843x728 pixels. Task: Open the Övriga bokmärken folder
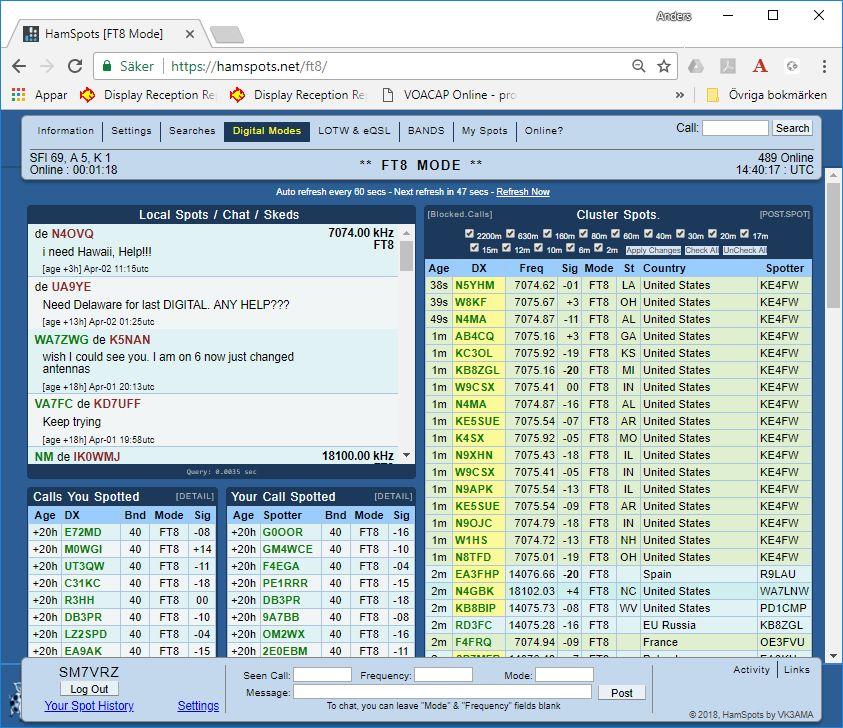click(766, 95)
